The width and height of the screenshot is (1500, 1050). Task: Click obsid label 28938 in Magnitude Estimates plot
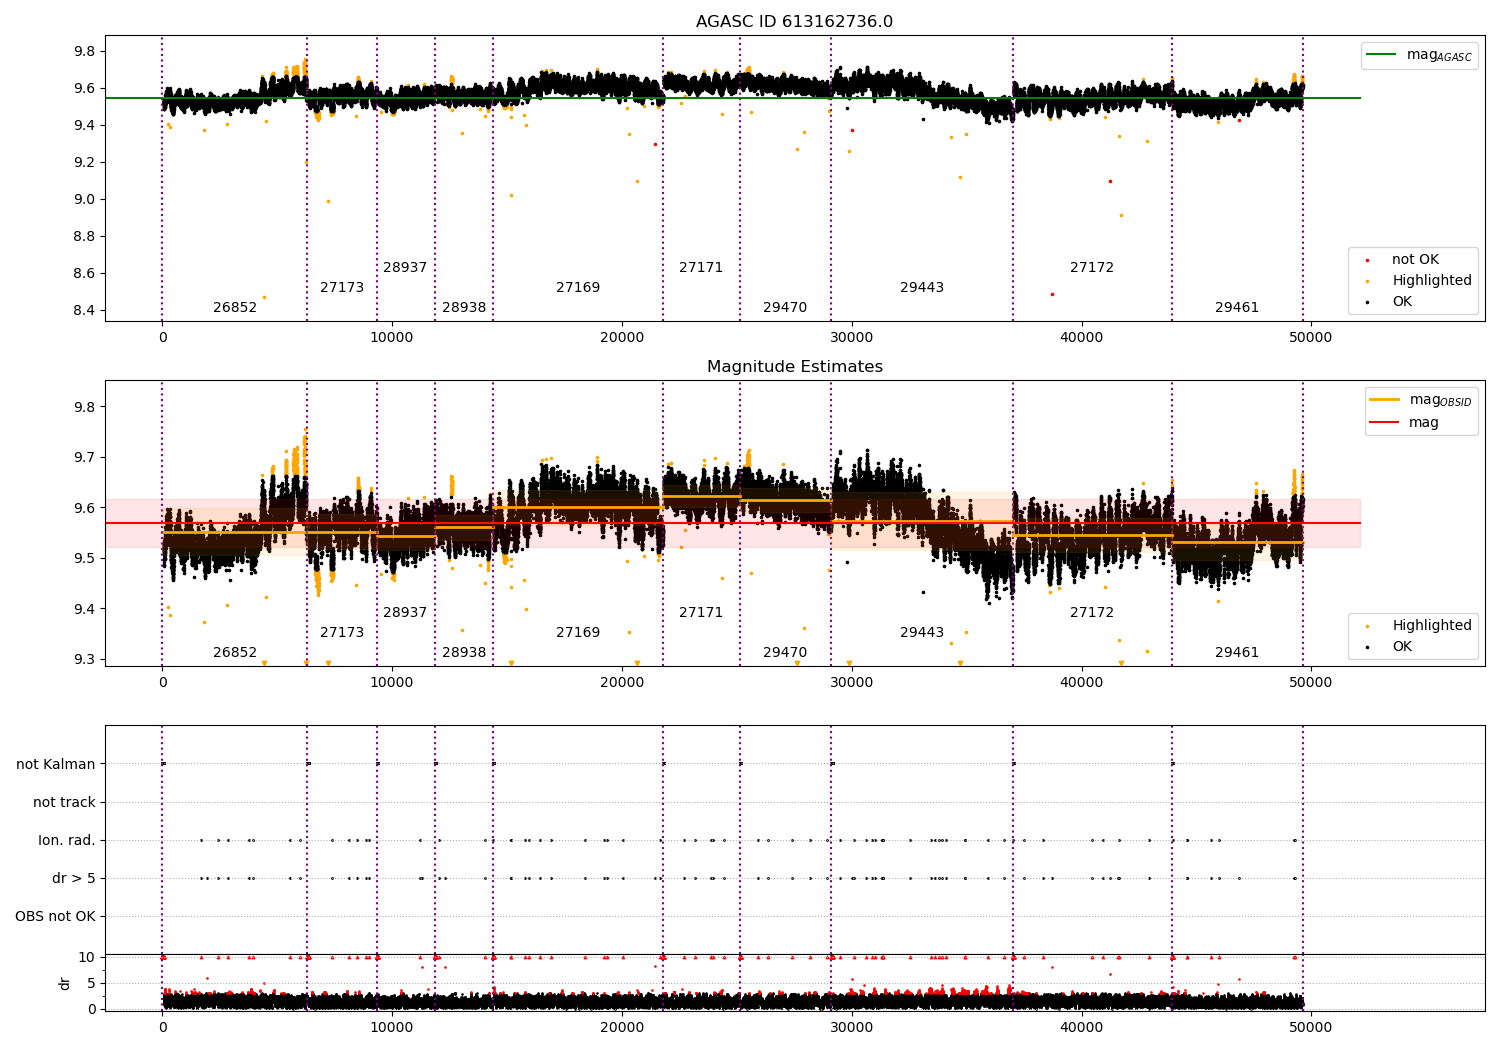tap(464, 653)
